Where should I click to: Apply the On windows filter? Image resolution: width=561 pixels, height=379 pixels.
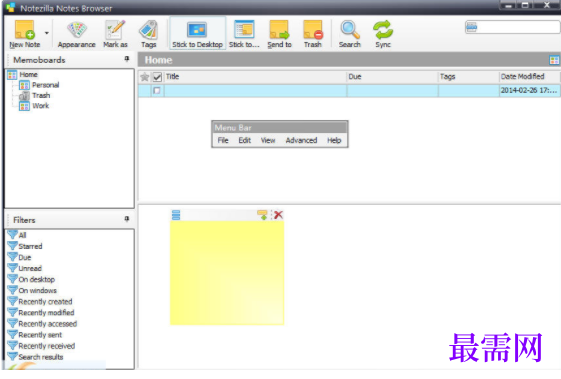pyautogui.click(x=32, y=290)
